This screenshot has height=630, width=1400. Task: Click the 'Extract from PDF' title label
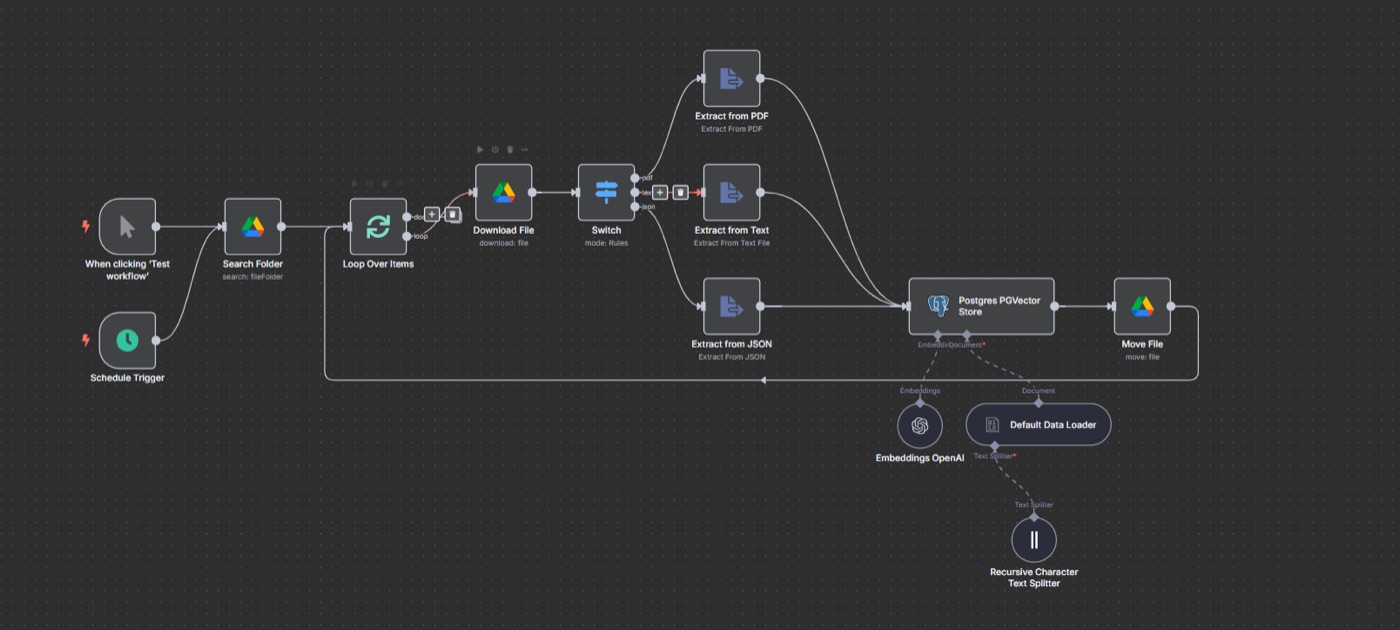pyautogui.click(x=731, y=116)
